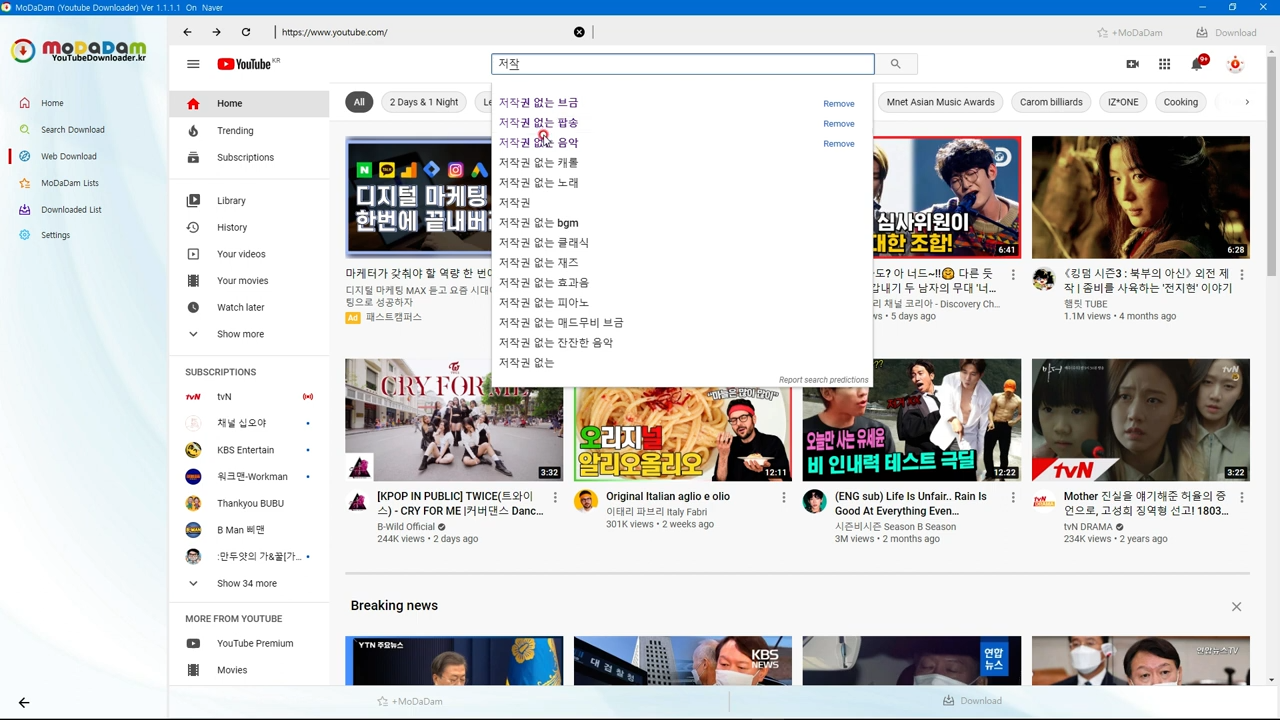Open the tvN subscription channel
This screenshot has height=720, width=1280.
tap(249, 396)
